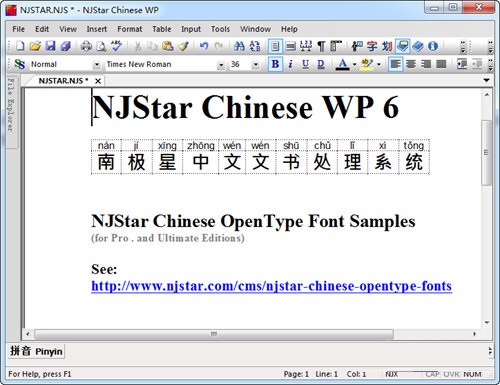Open Find with the binoculars icon
The image size is (500, 385).
coord(239,46)
